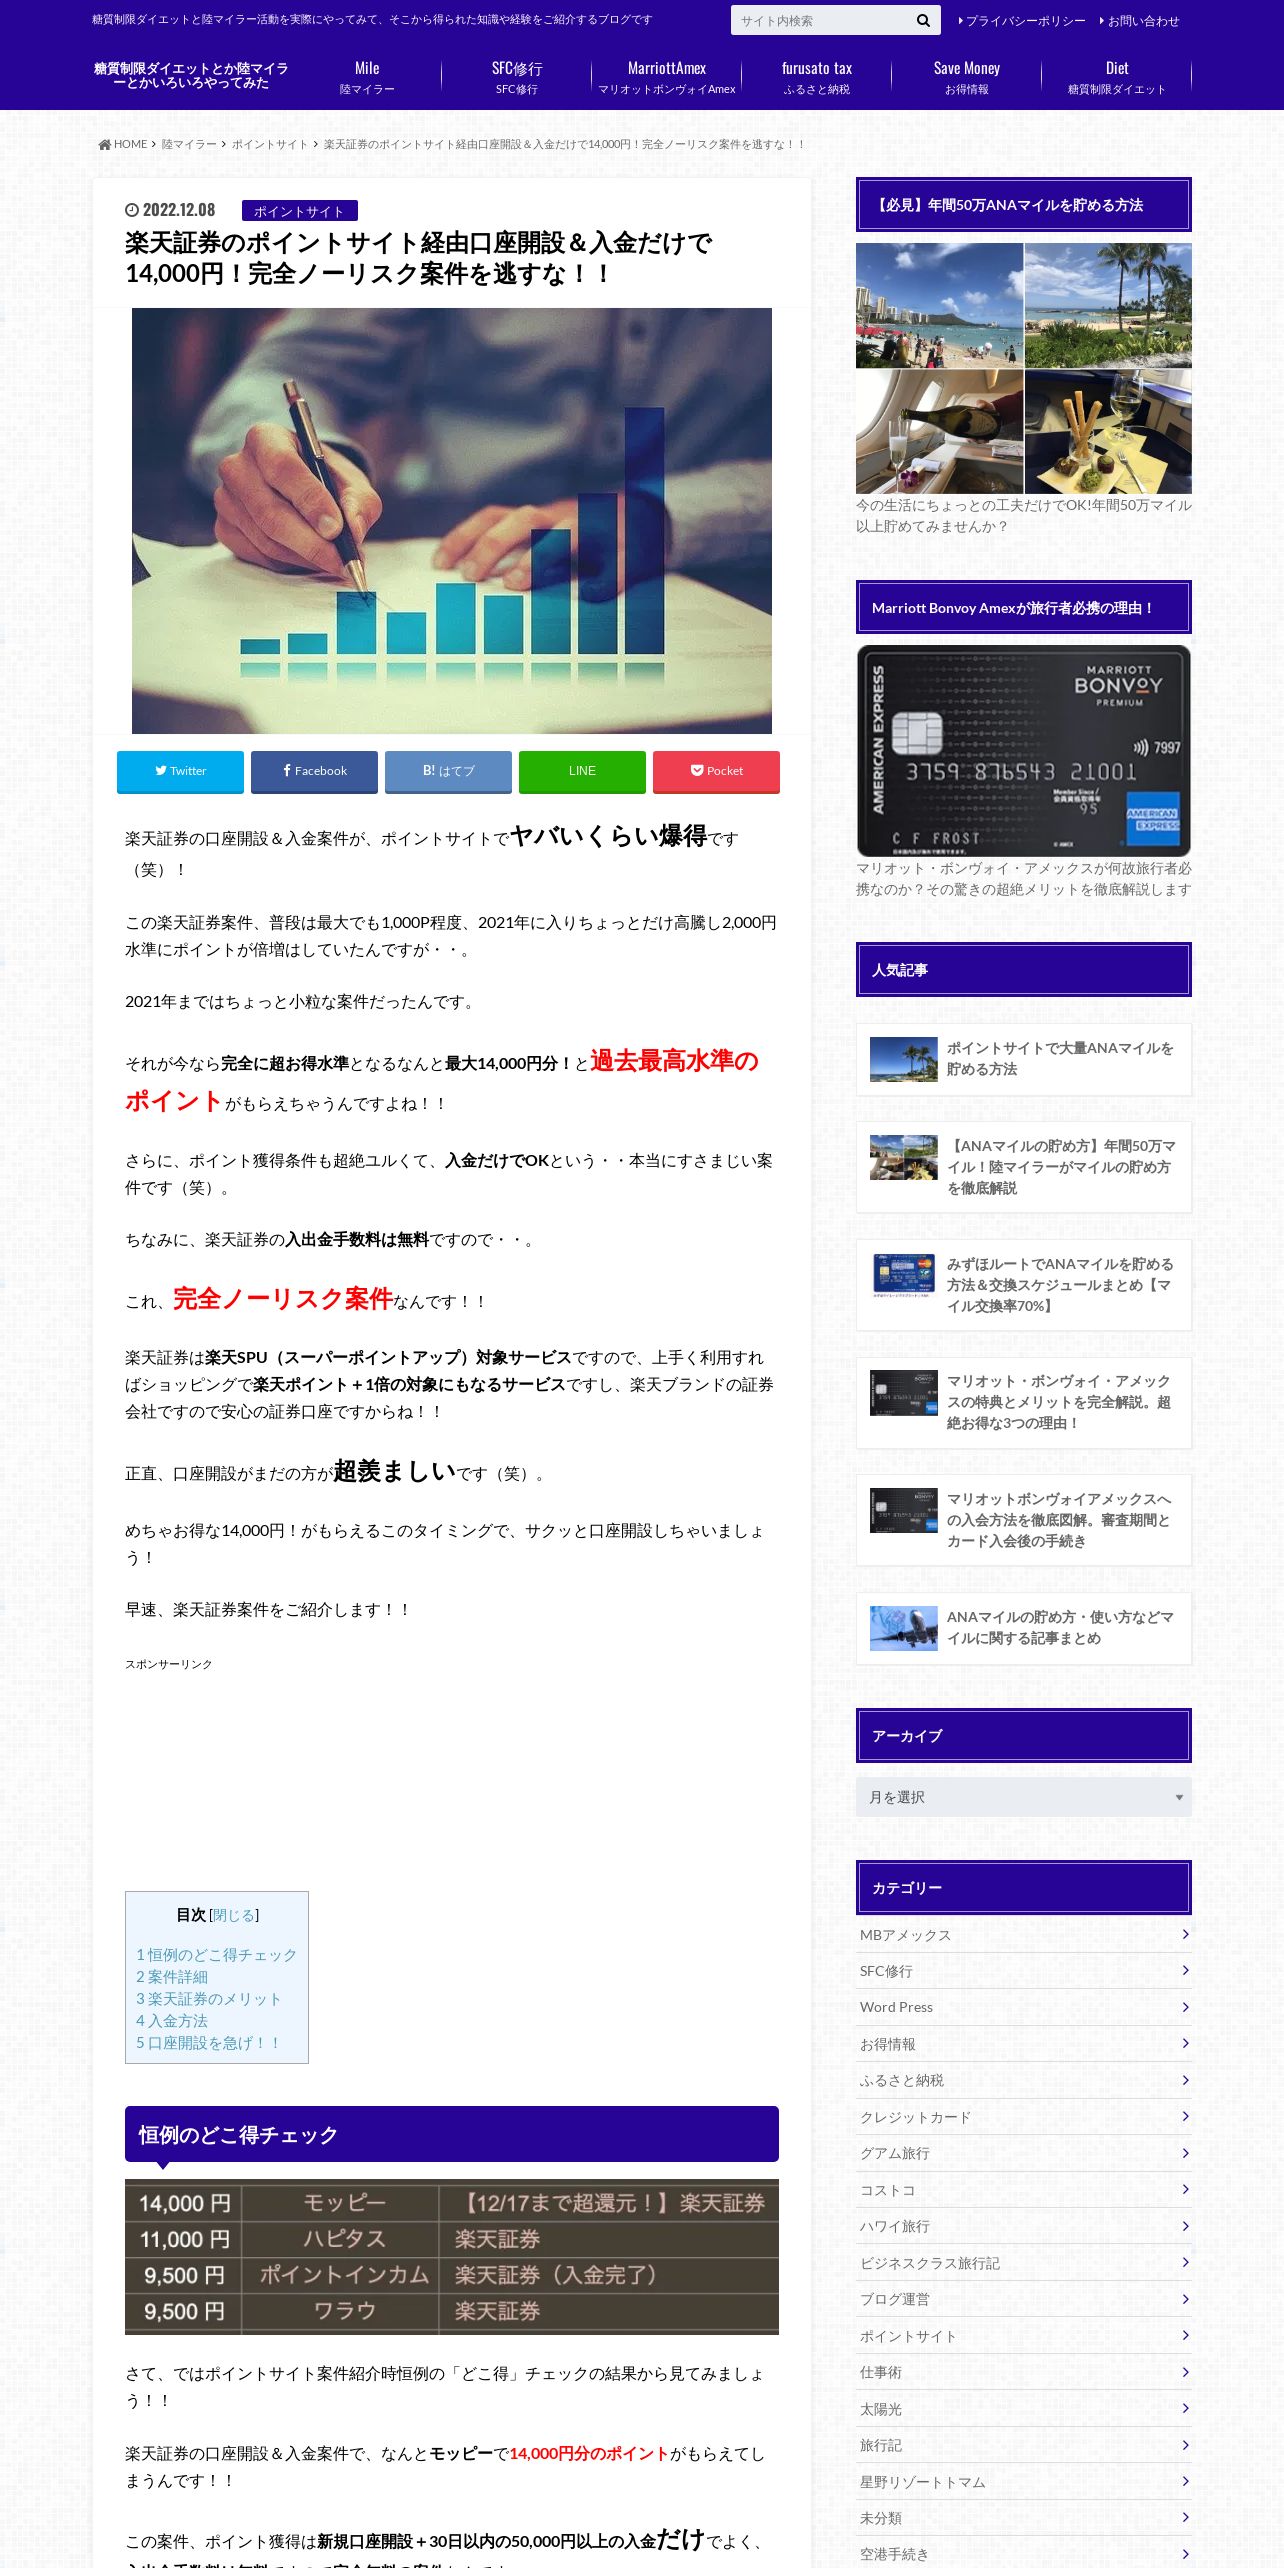Save article to Pocket button
Screen dimensions: 1284x2568
716,771
